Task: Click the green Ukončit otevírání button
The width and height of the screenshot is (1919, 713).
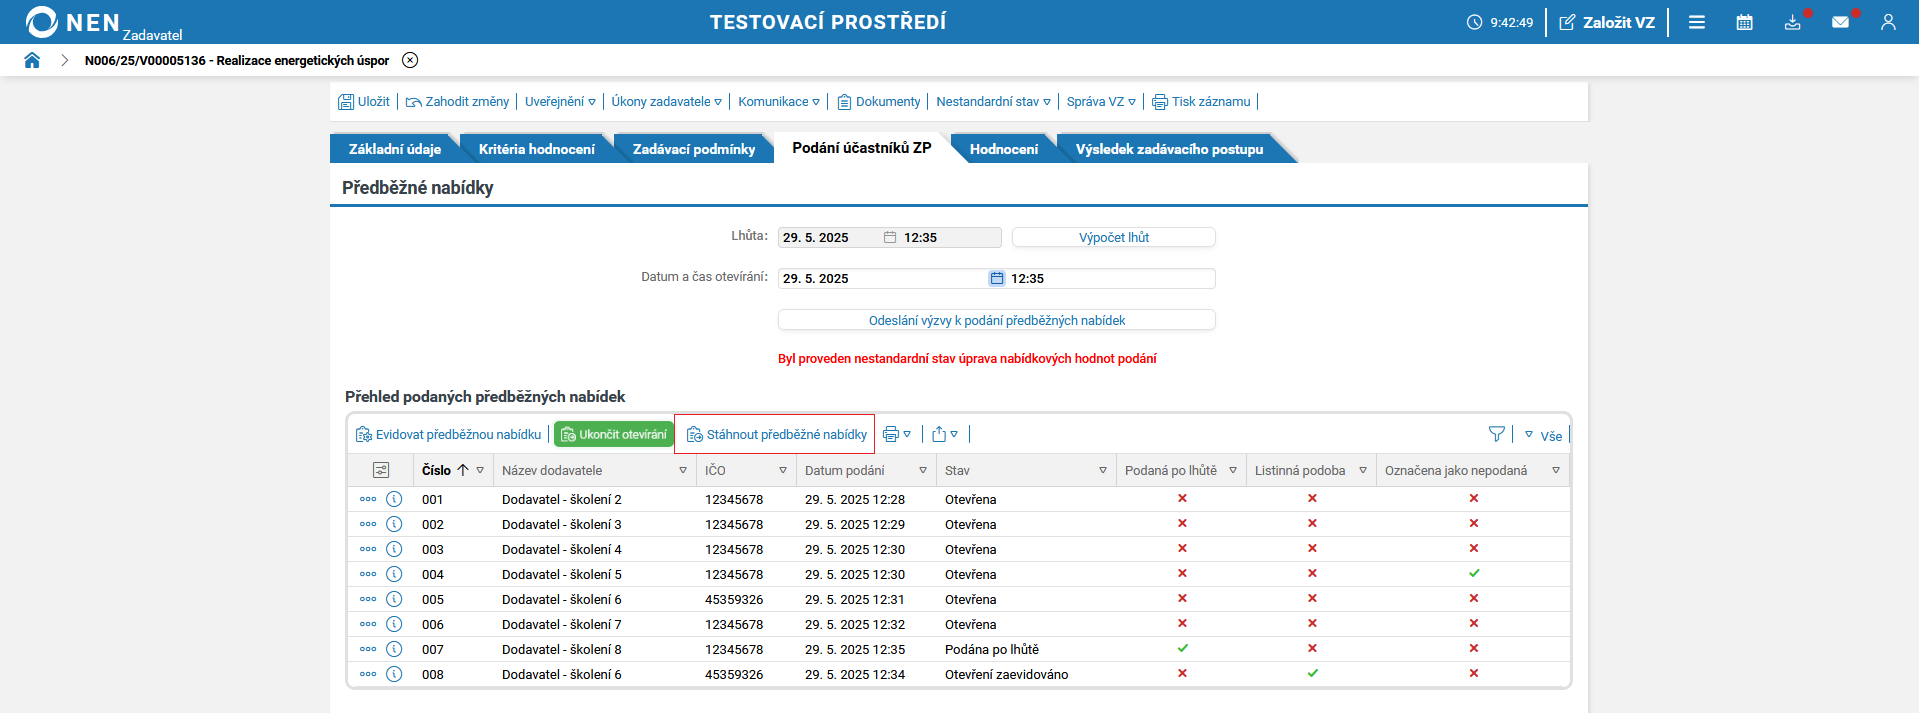Action: tap(613, 434)
